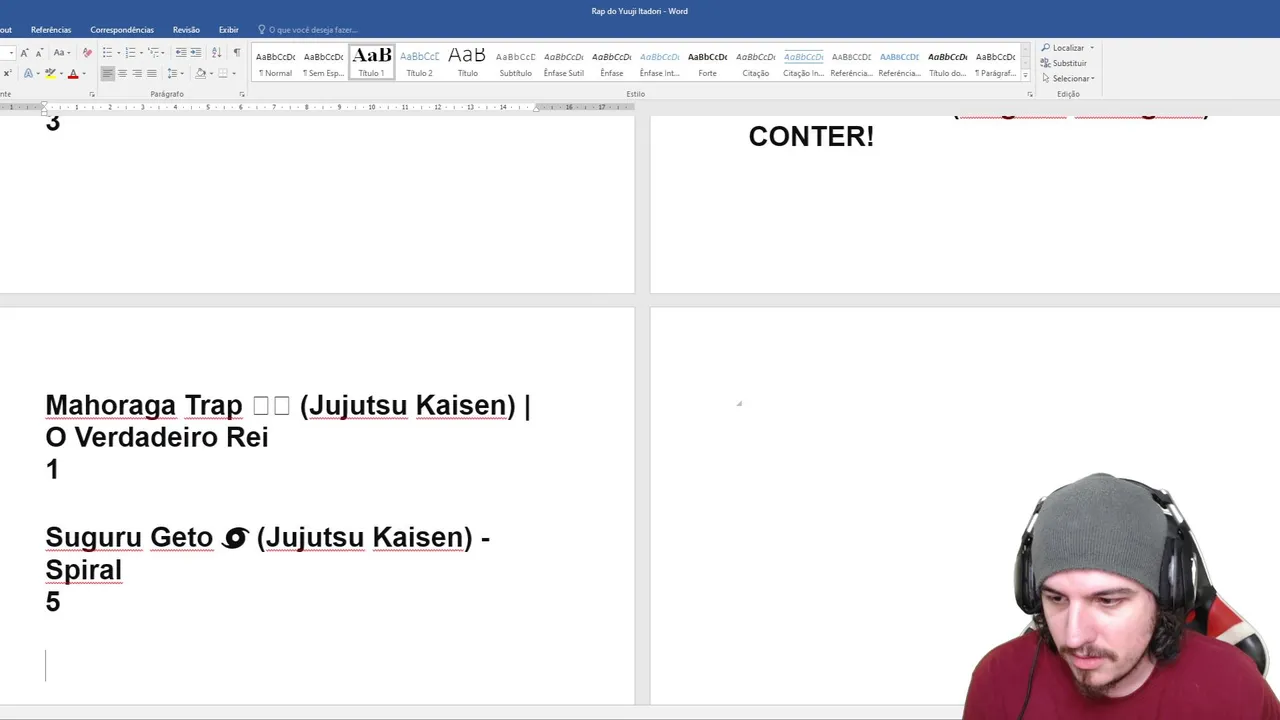Toggle the bullet list button
1280x720 pixels.
tap(107, 52)
